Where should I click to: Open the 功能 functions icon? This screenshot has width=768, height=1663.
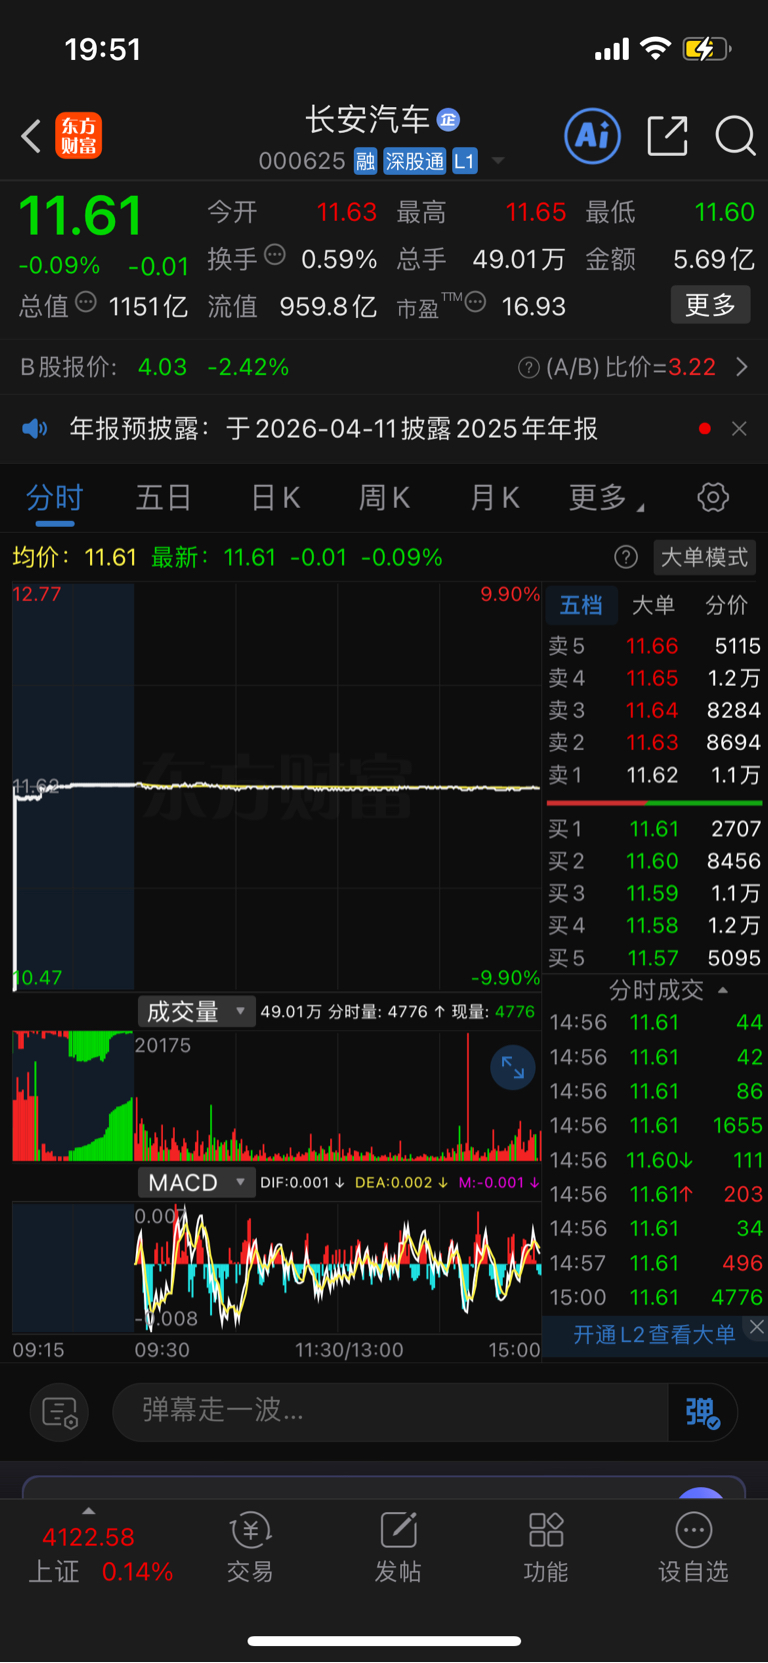(546, 1546)
